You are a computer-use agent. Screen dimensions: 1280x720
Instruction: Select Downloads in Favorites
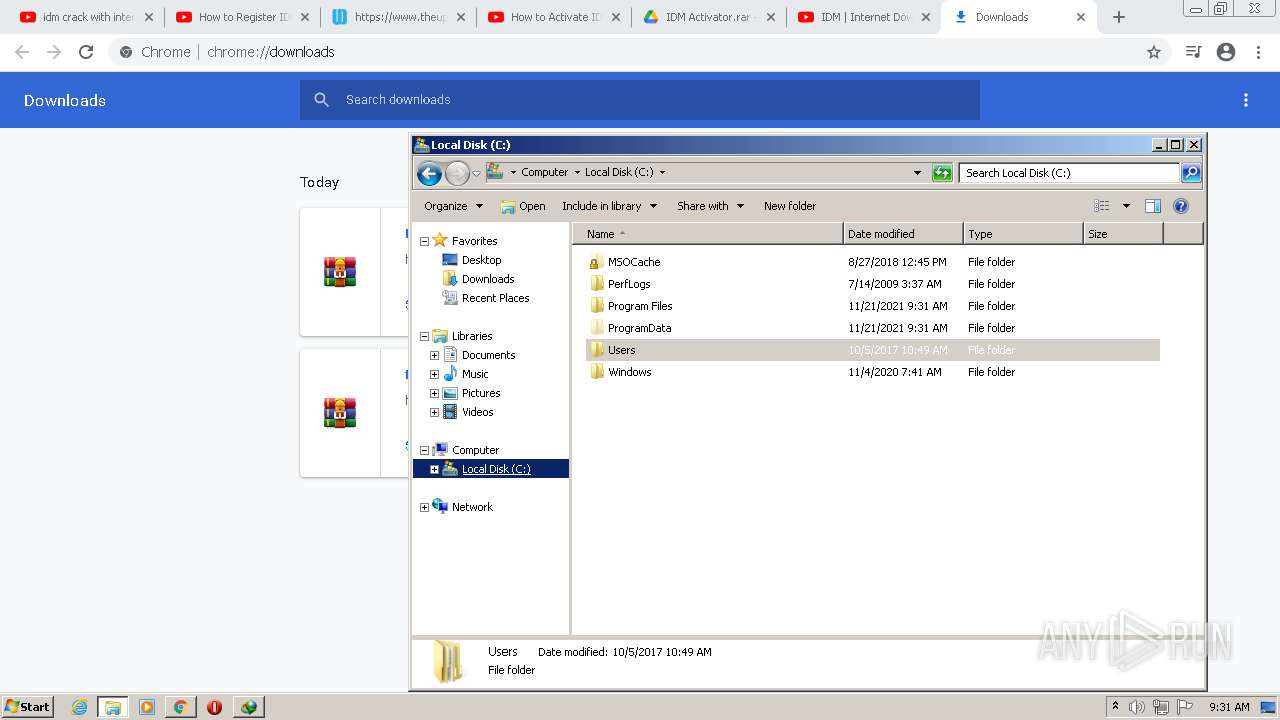(x=488, y=279)
